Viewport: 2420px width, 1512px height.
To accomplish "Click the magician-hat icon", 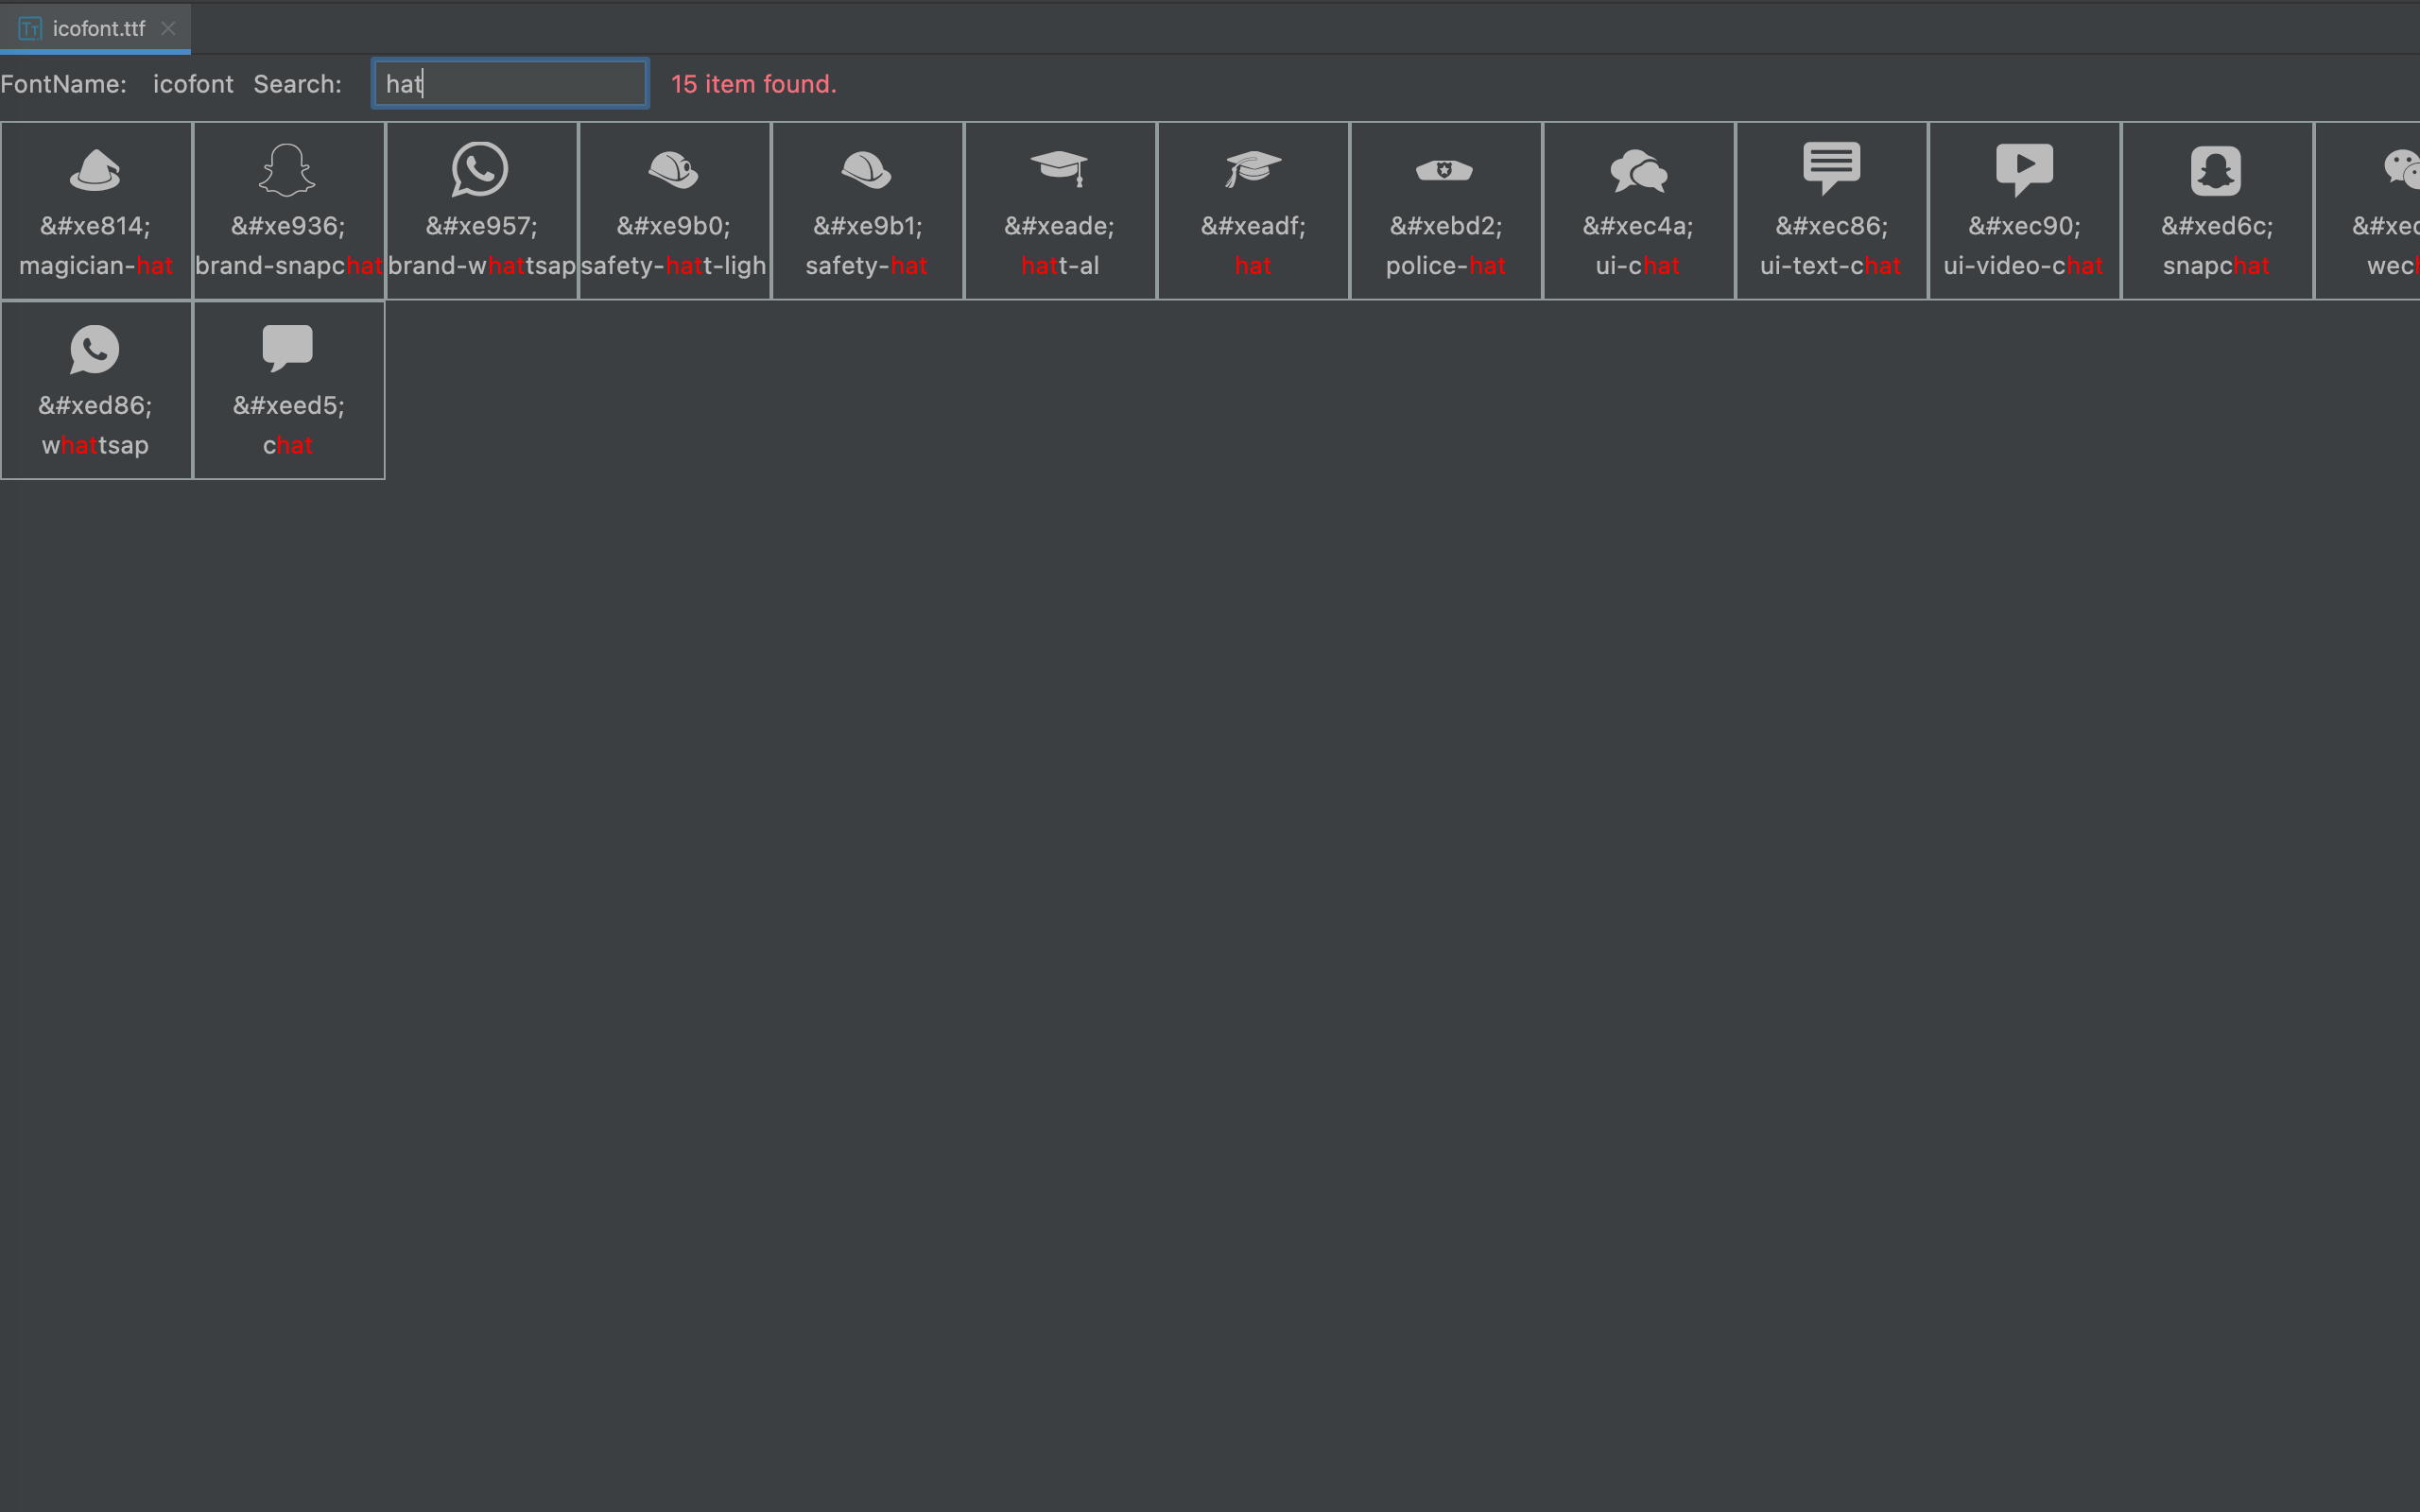I will pos(95,170).
